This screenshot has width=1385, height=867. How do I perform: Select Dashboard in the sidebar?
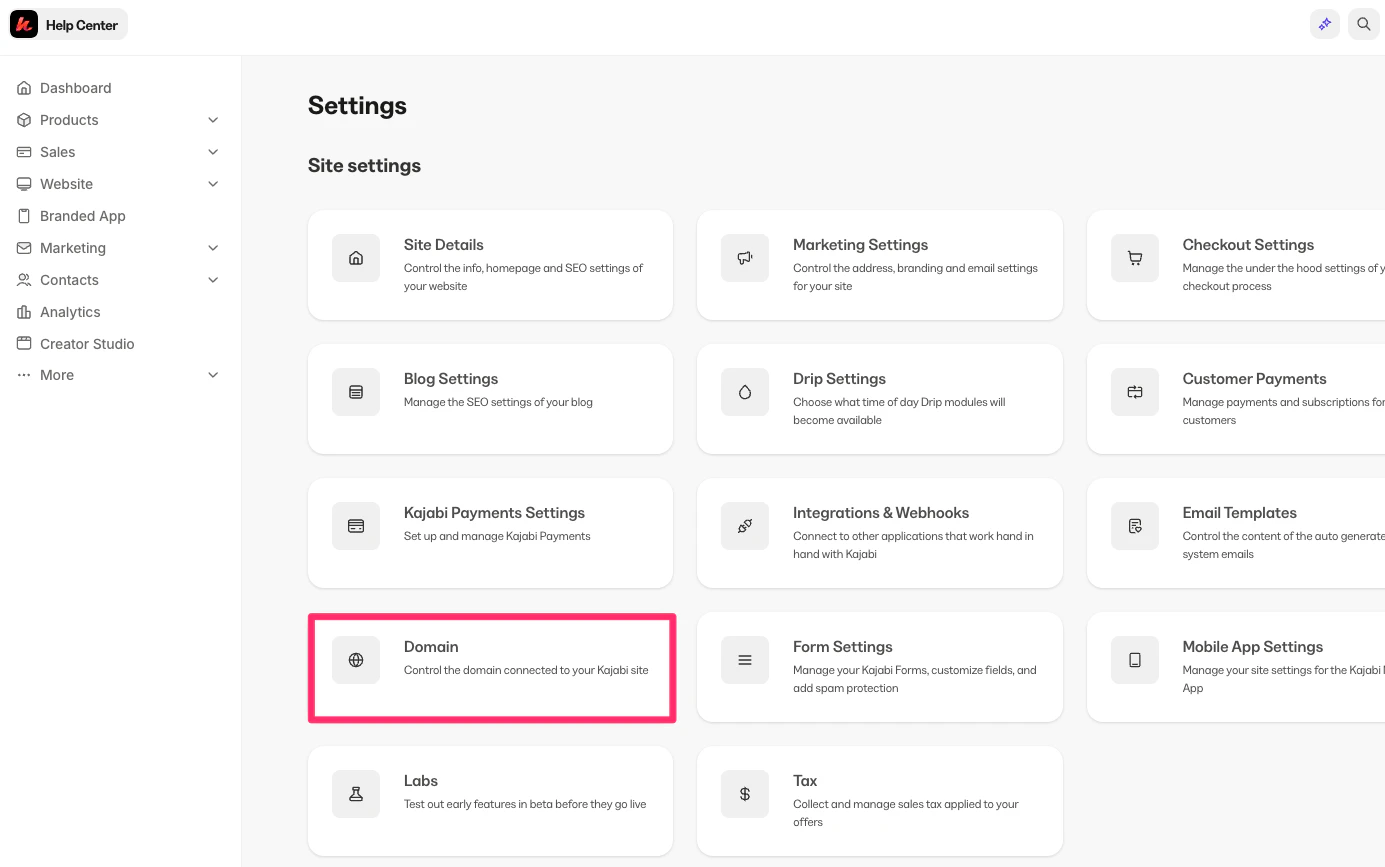pyautogui.click(x=75, y=87)
